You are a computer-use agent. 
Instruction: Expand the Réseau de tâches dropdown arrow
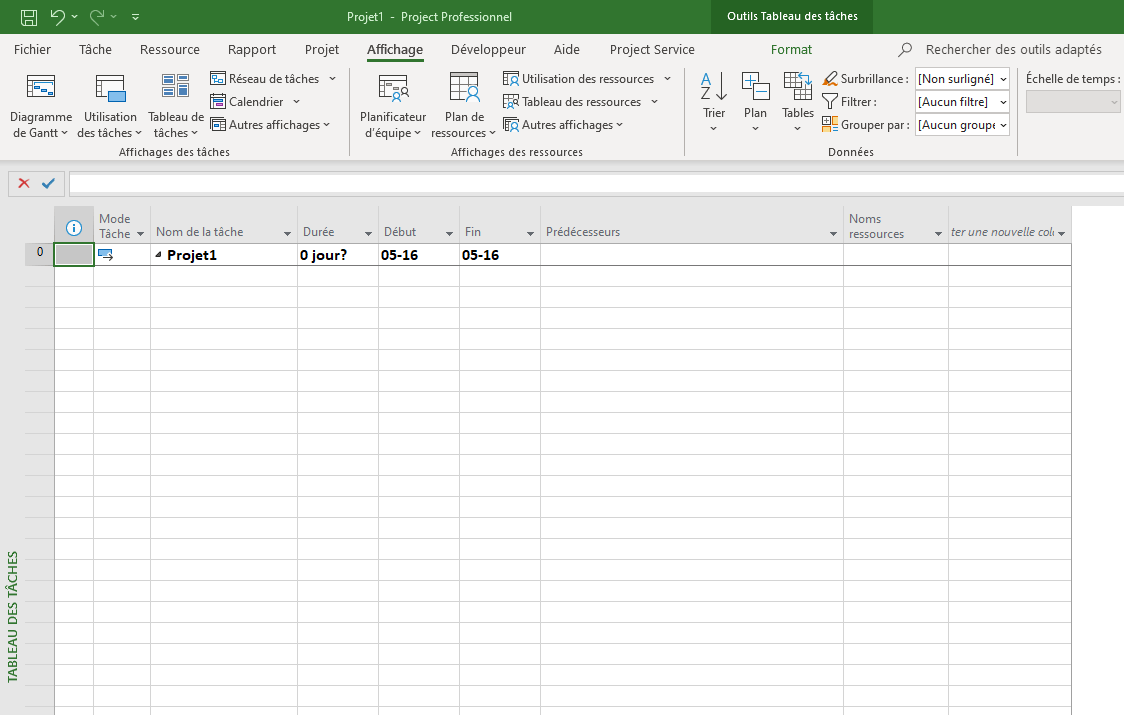333,79
